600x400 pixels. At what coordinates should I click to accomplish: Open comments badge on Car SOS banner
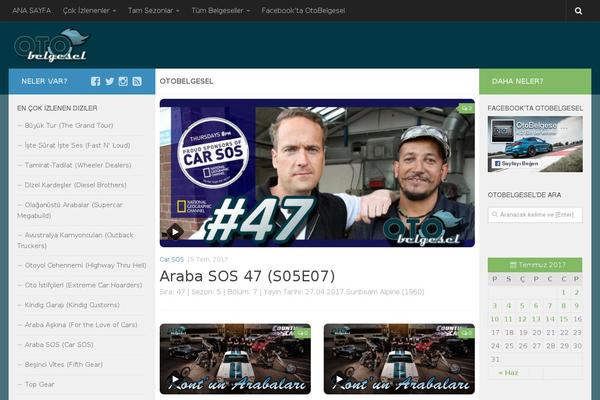[x=466, y=108]
